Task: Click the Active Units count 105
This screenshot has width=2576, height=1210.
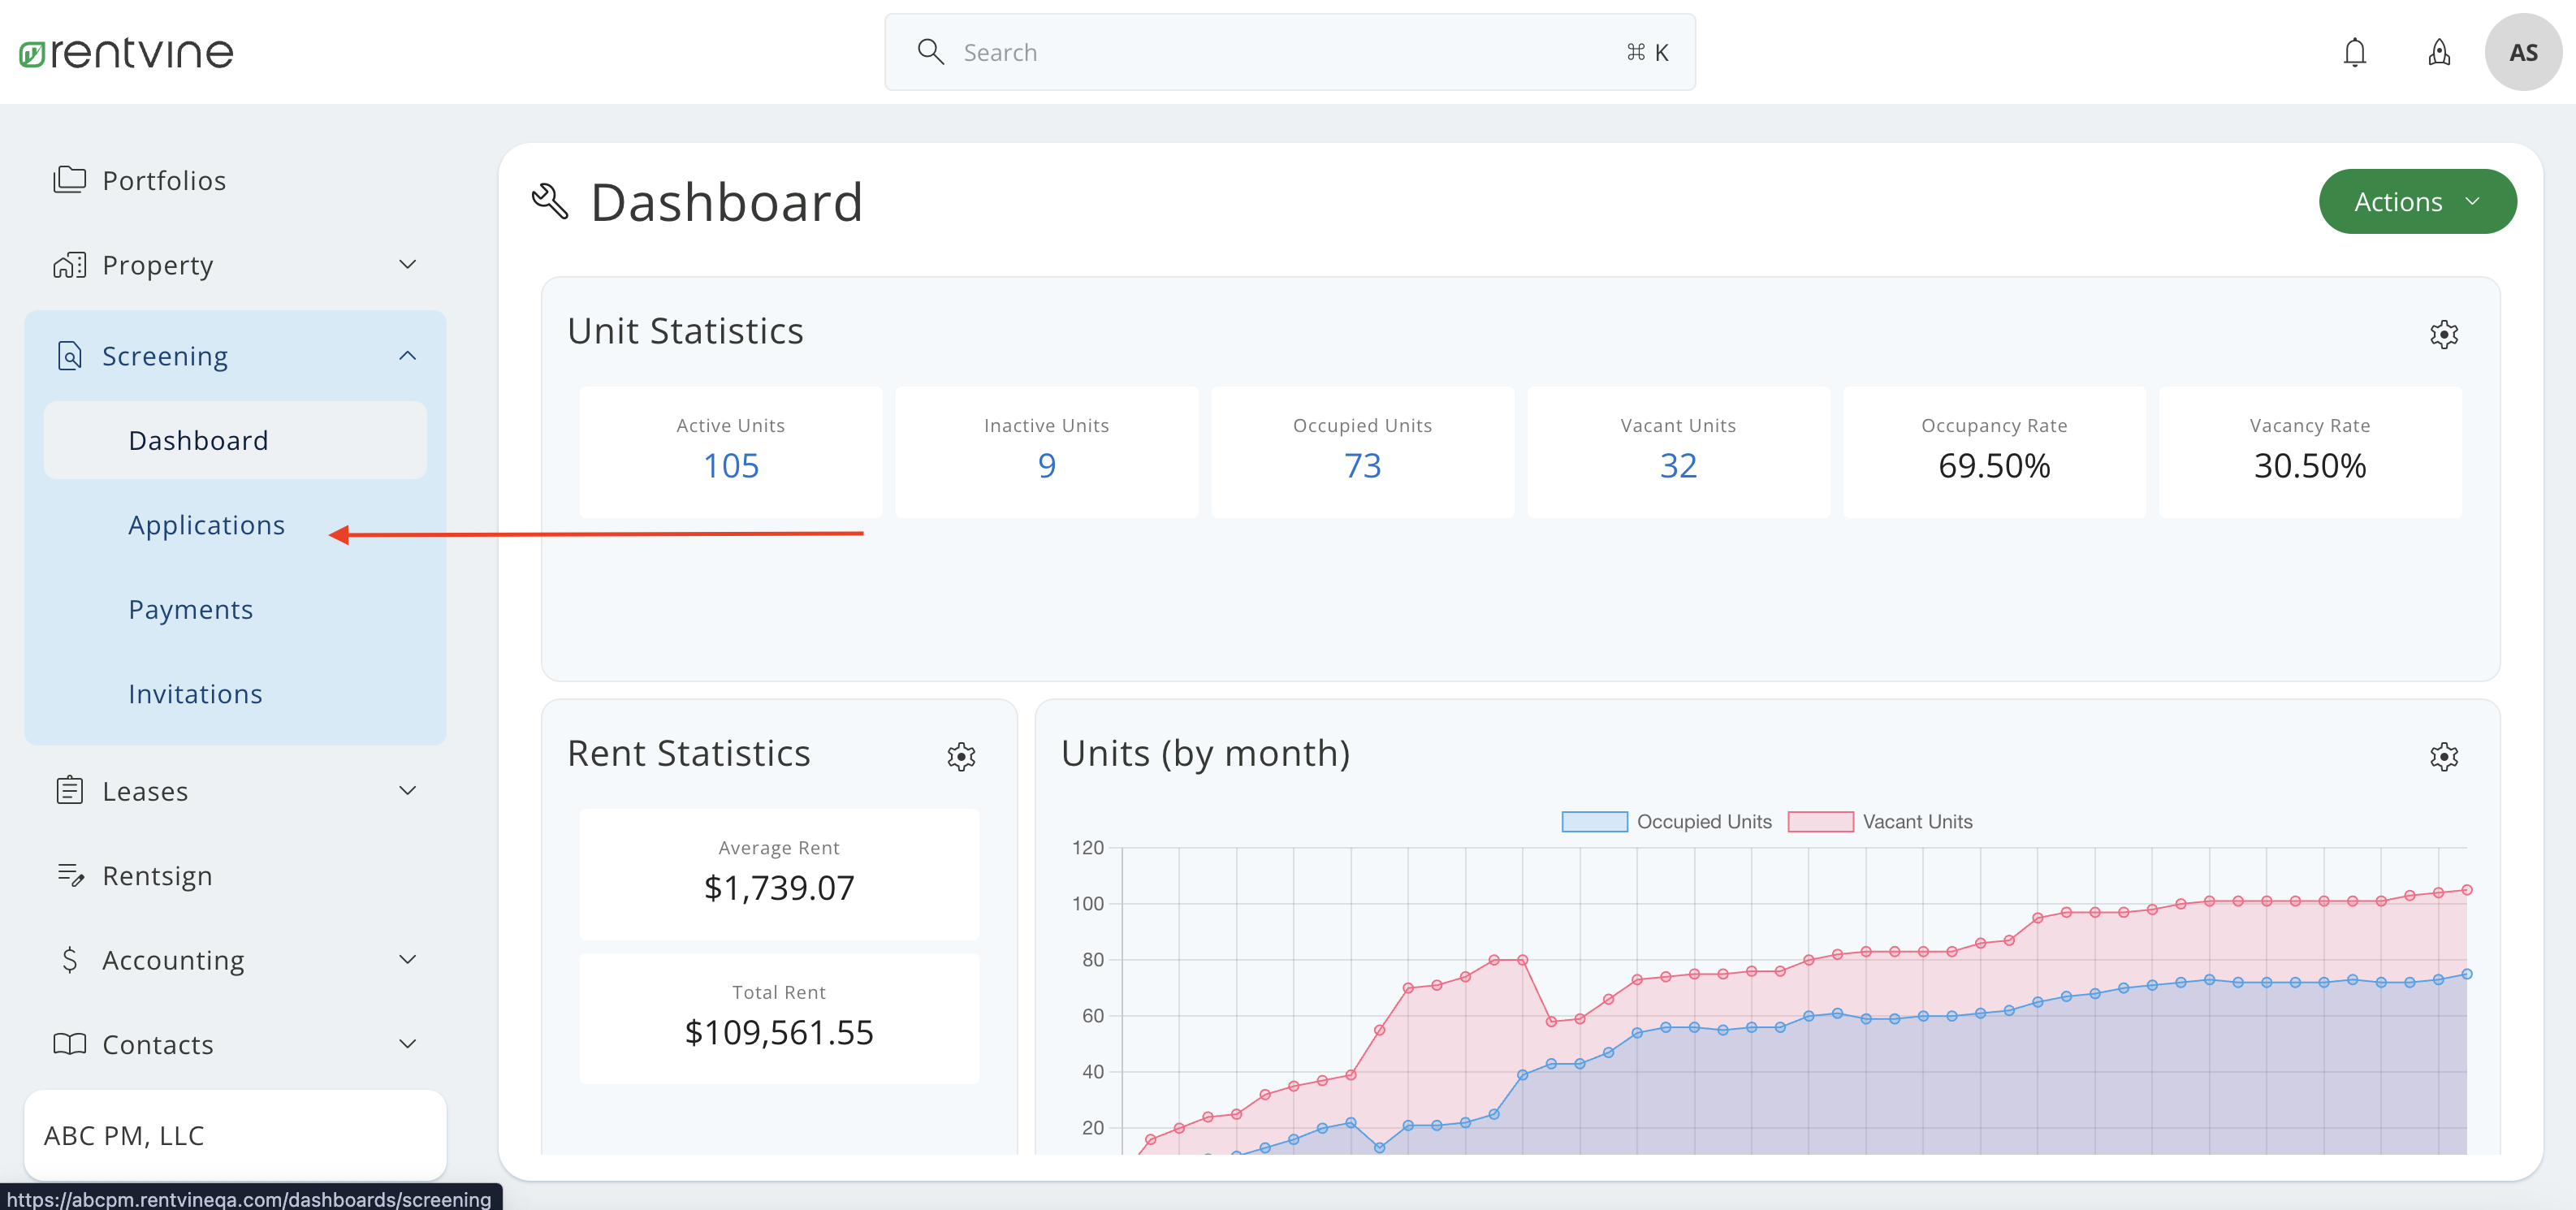Action: coord(730,466)
